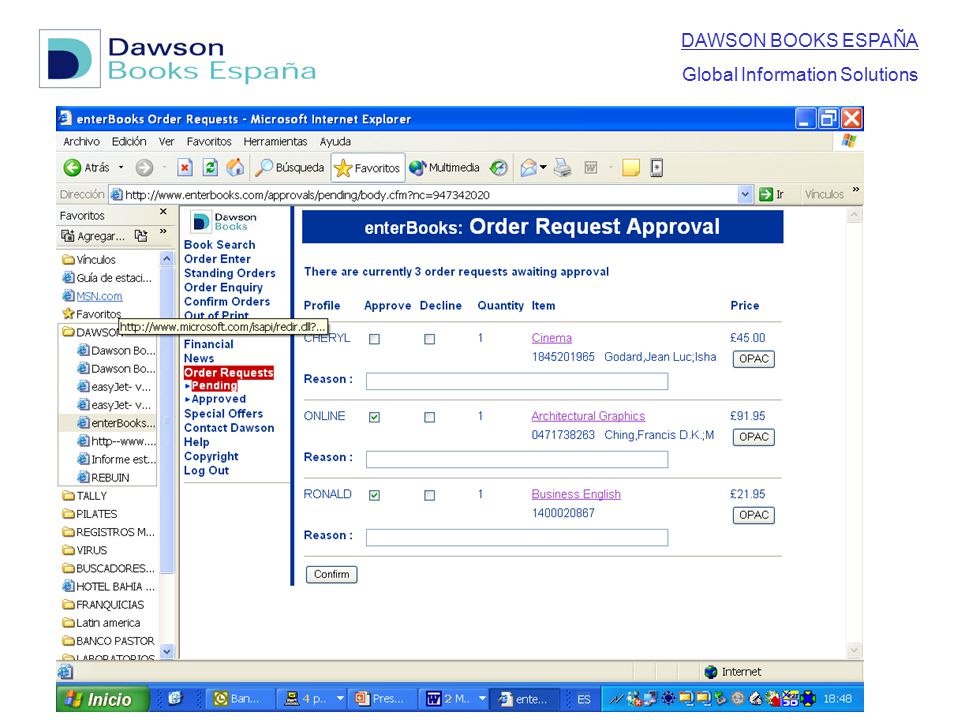Untick the Approve checkbox for RONALD
This screenshot has width=960, height=720.
374,495
